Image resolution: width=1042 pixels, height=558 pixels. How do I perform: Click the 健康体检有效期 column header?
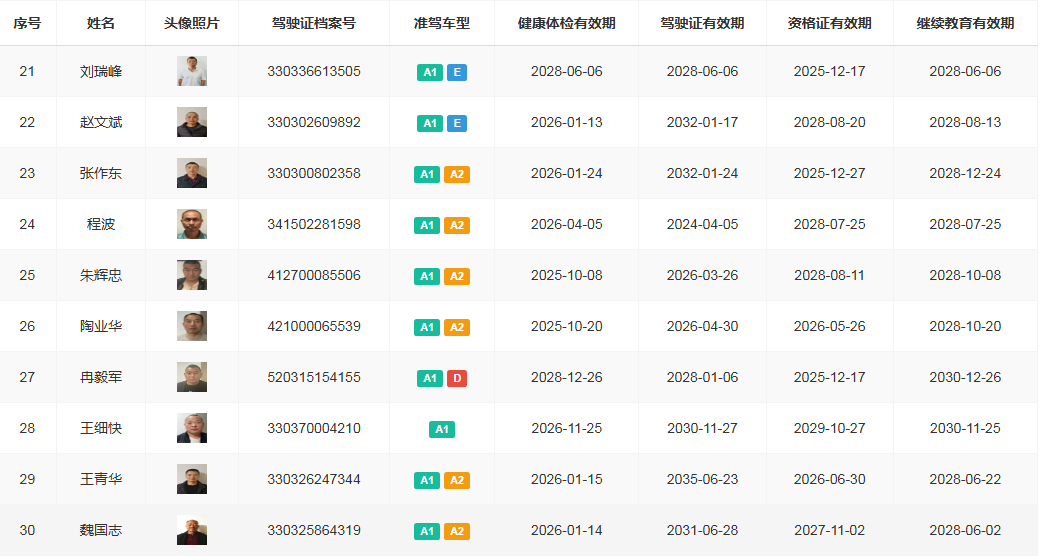(x=566, y=23)
